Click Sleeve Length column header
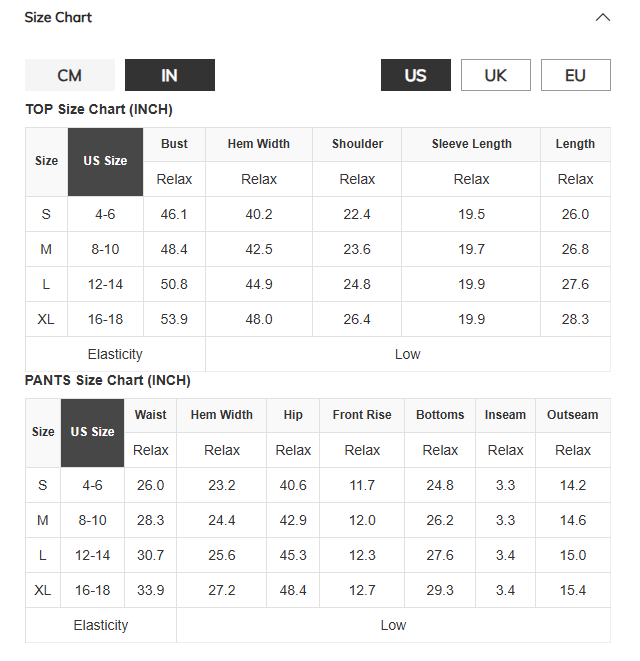Image resolution: width=640 pixels, height=661 pixels. click(471, 144)
